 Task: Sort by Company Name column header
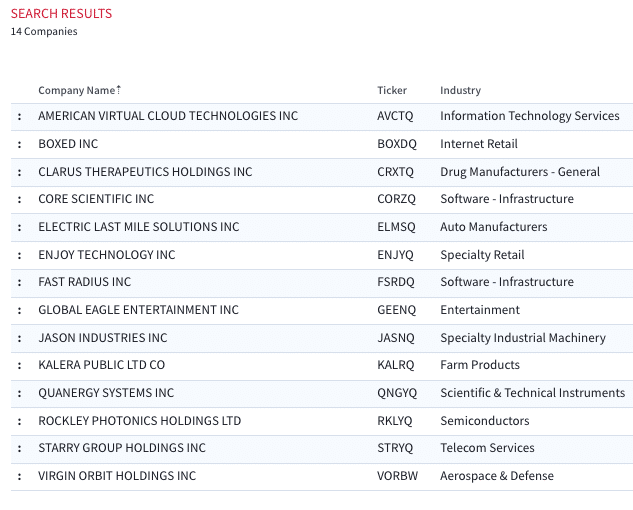pos(77,90)
